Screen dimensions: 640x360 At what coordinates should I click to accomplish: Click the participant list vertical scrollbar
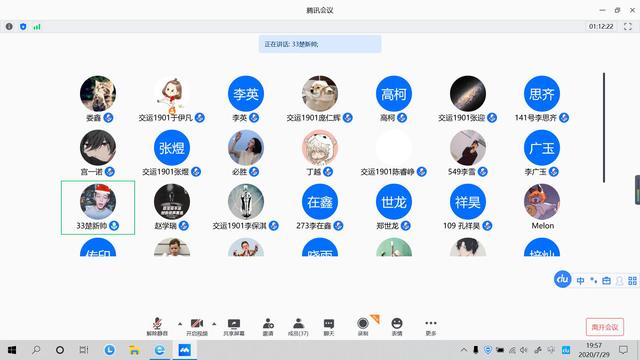[604, 127]
